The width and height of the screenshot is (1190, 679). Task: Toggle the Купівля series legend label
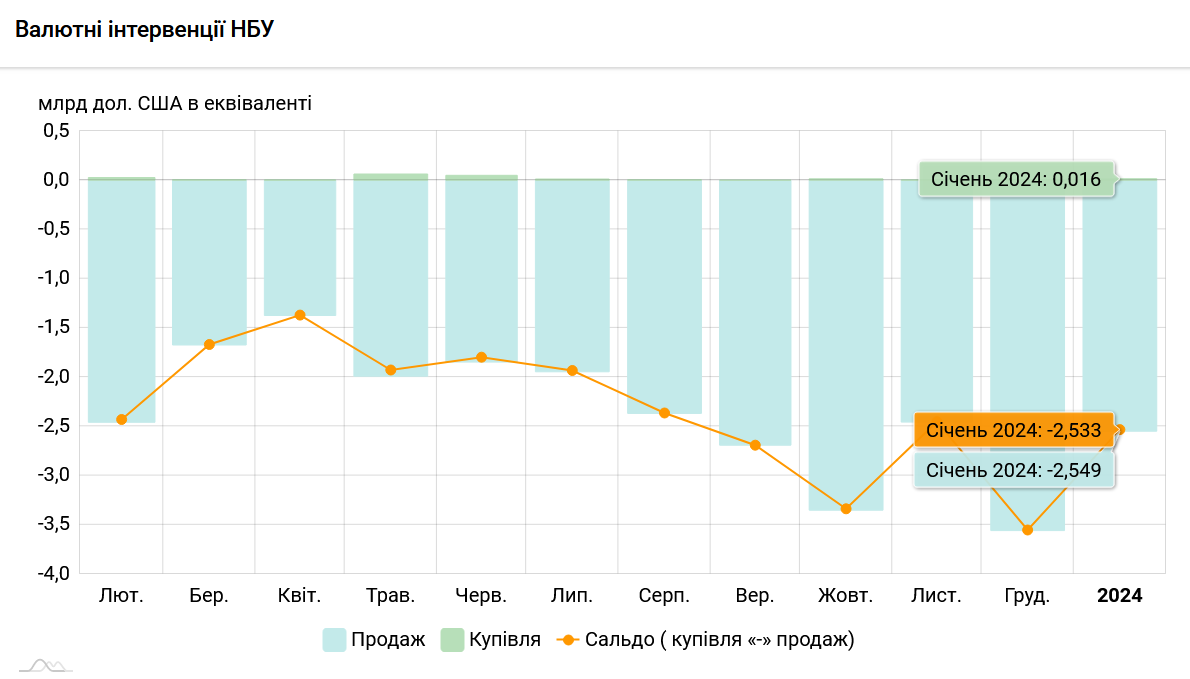tap(505, 640)
